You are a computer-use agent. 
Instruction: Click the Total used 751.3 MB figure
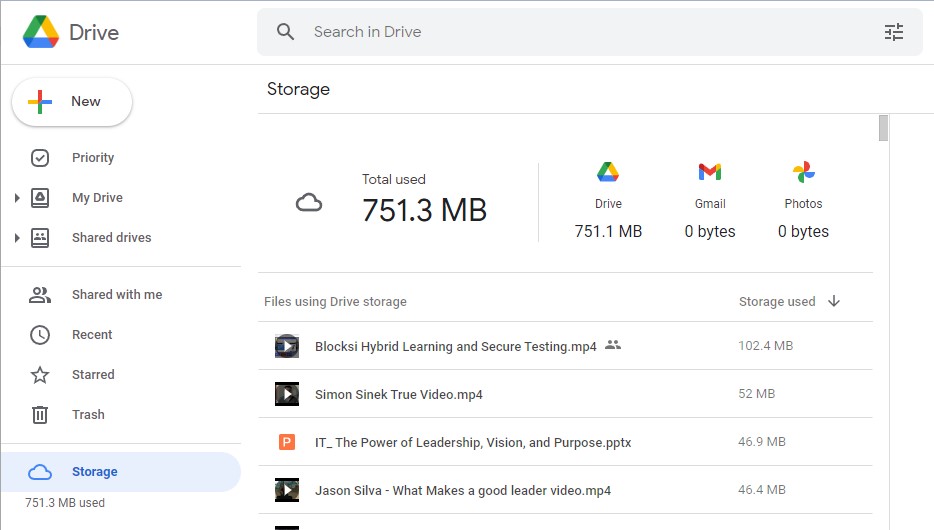pyautogui.click(x=425, y=210)
